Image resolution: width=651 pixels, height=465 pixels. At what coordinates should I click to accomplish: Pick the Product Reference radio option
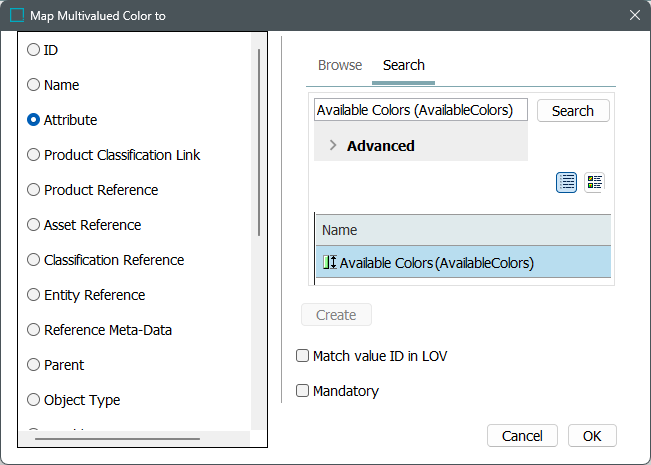33,190
